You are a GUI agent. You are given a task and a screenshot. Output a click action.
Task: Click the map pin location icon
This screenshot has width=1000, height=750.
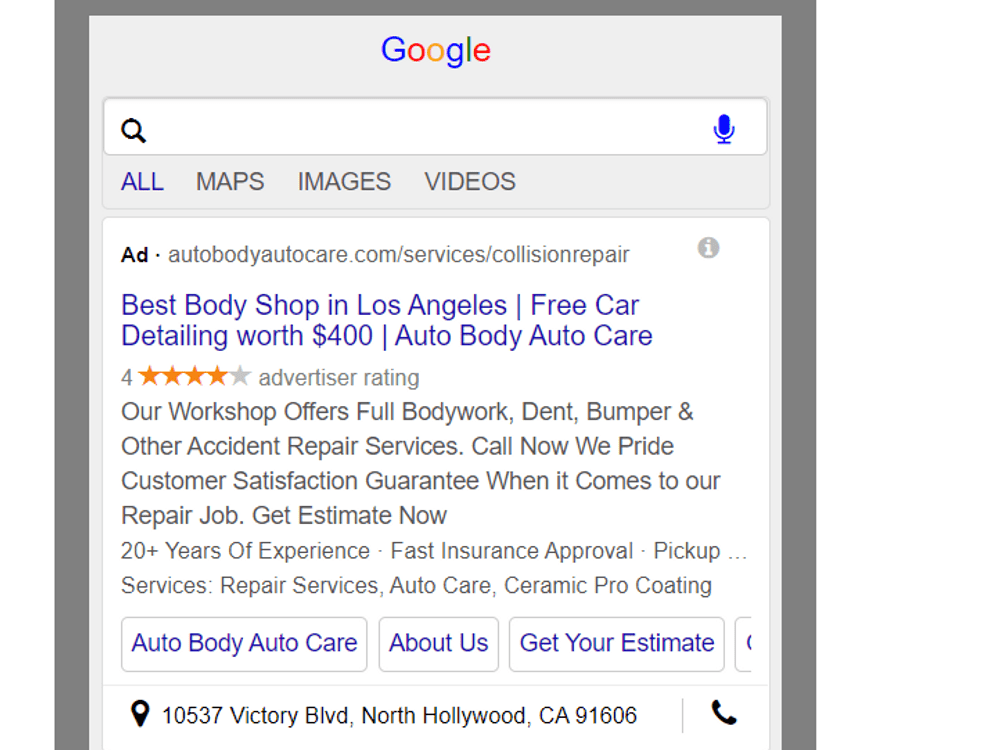point(140,714)
